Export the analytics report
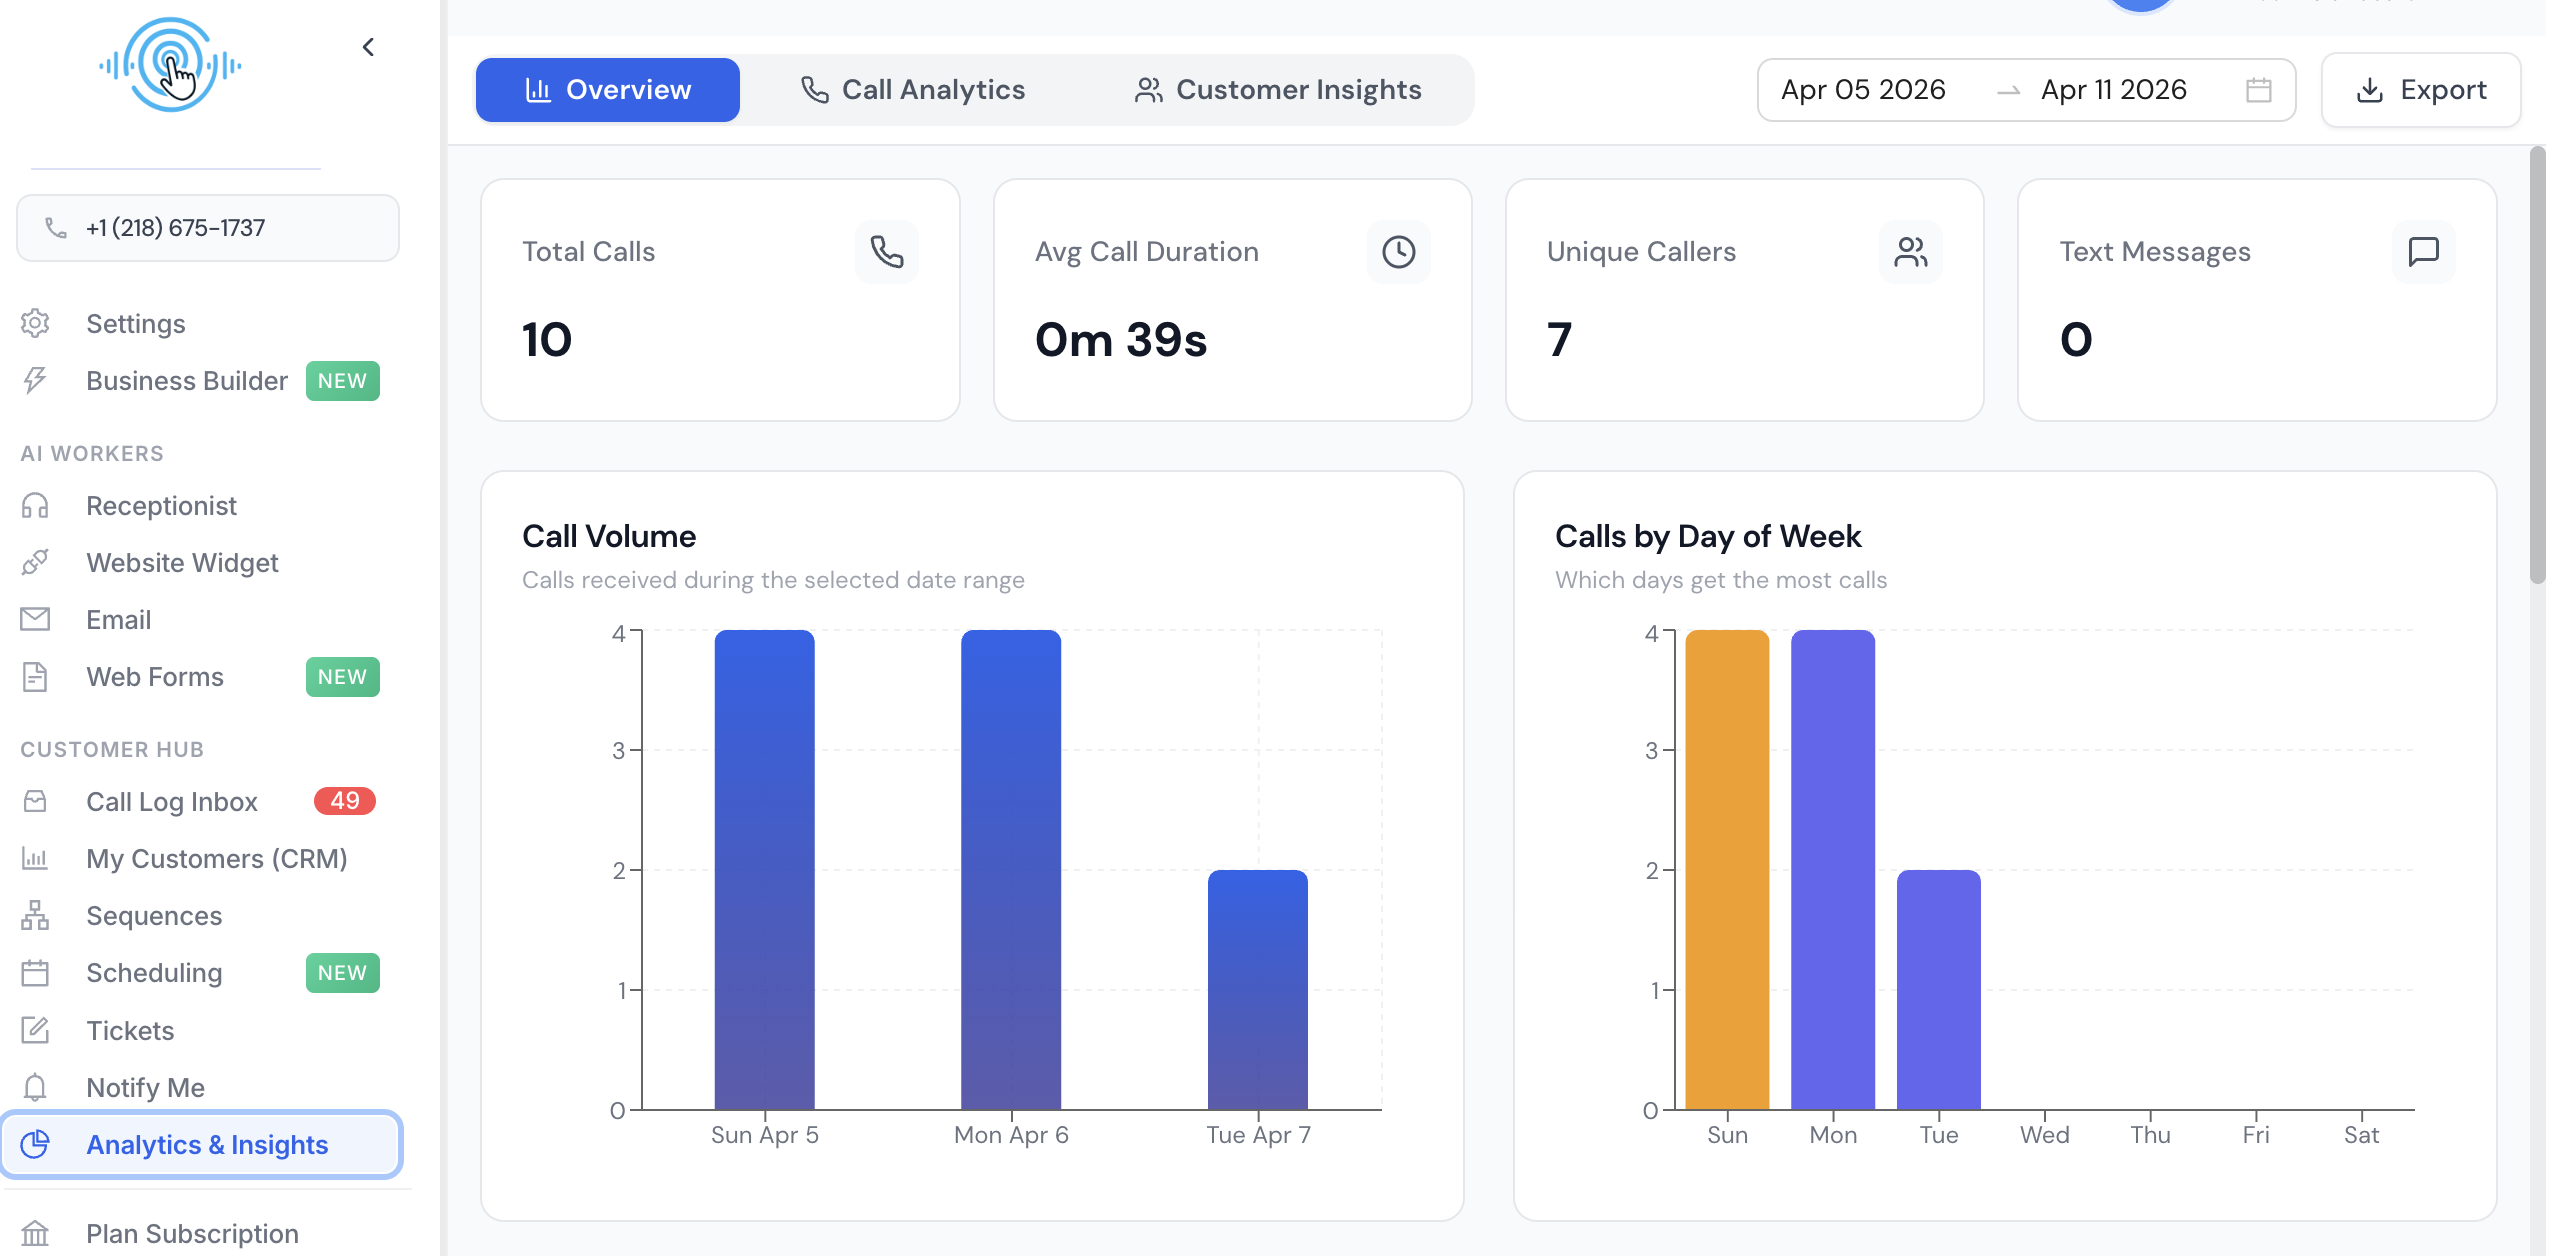This screenshot has height=1256, width=2562. pyautogui.click(x=2421, y=90)
